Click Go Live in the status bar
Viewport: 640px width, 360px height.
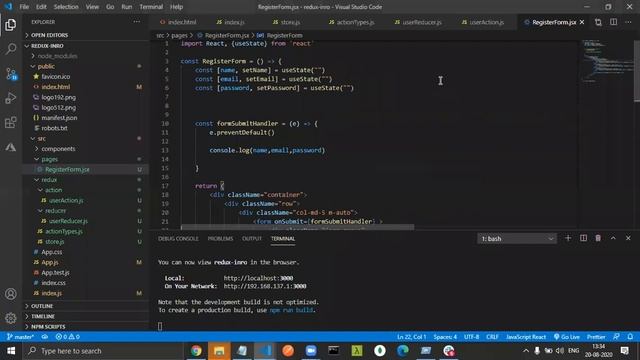(567, 337)
